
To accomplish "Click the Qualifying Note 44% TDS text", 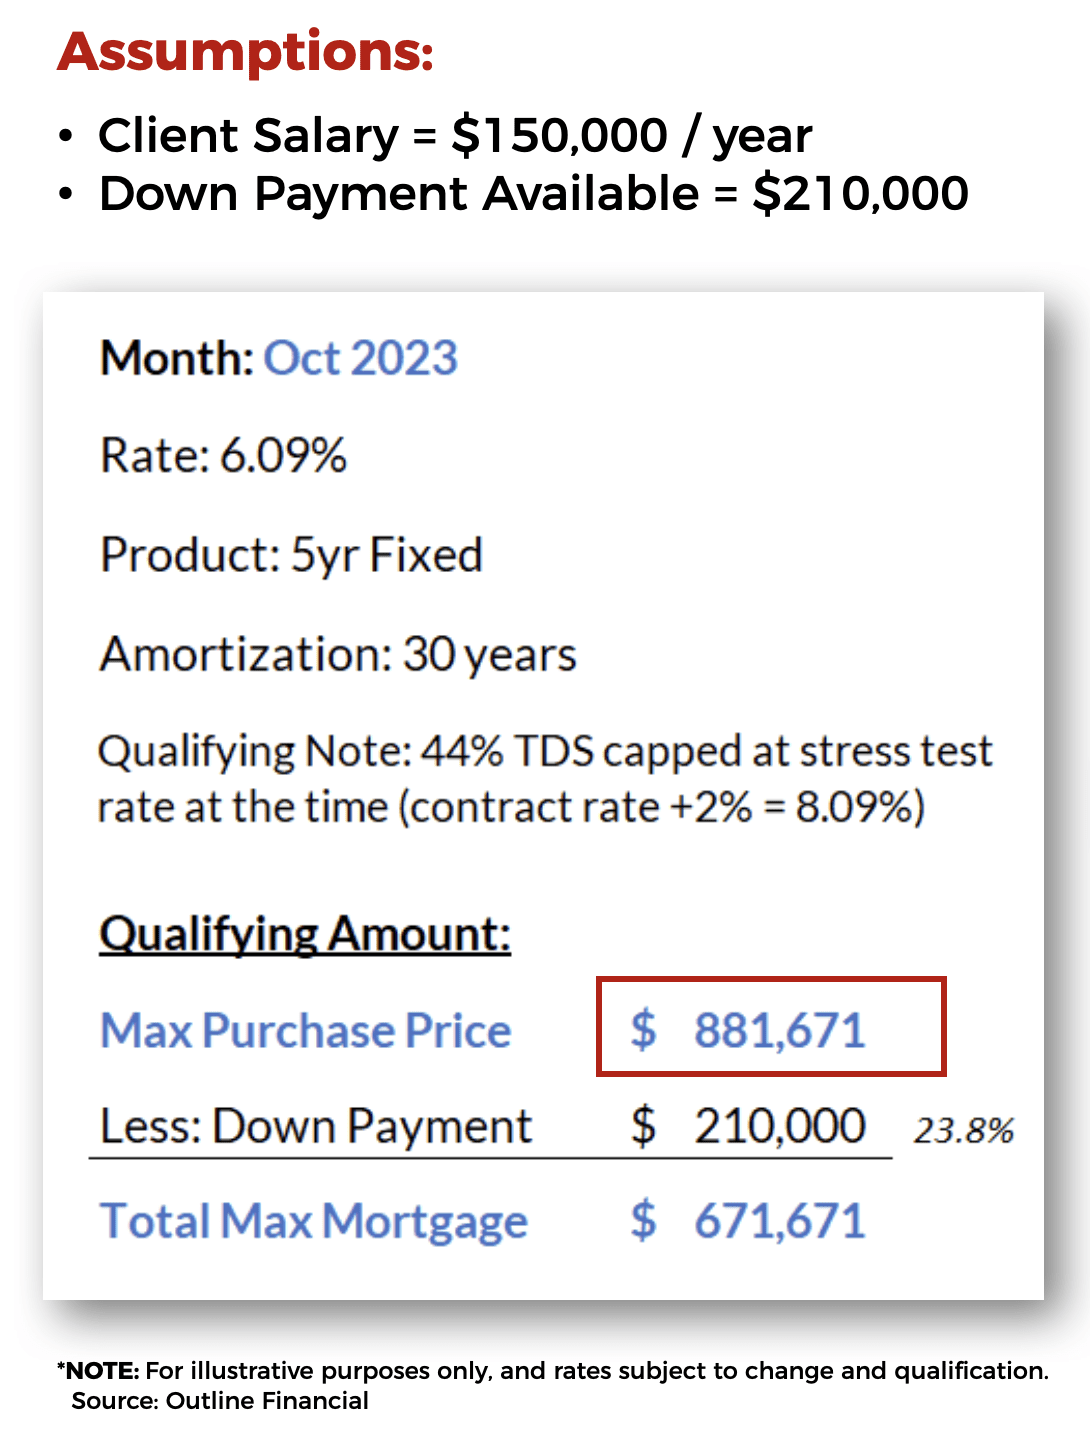I will [545, 751].
